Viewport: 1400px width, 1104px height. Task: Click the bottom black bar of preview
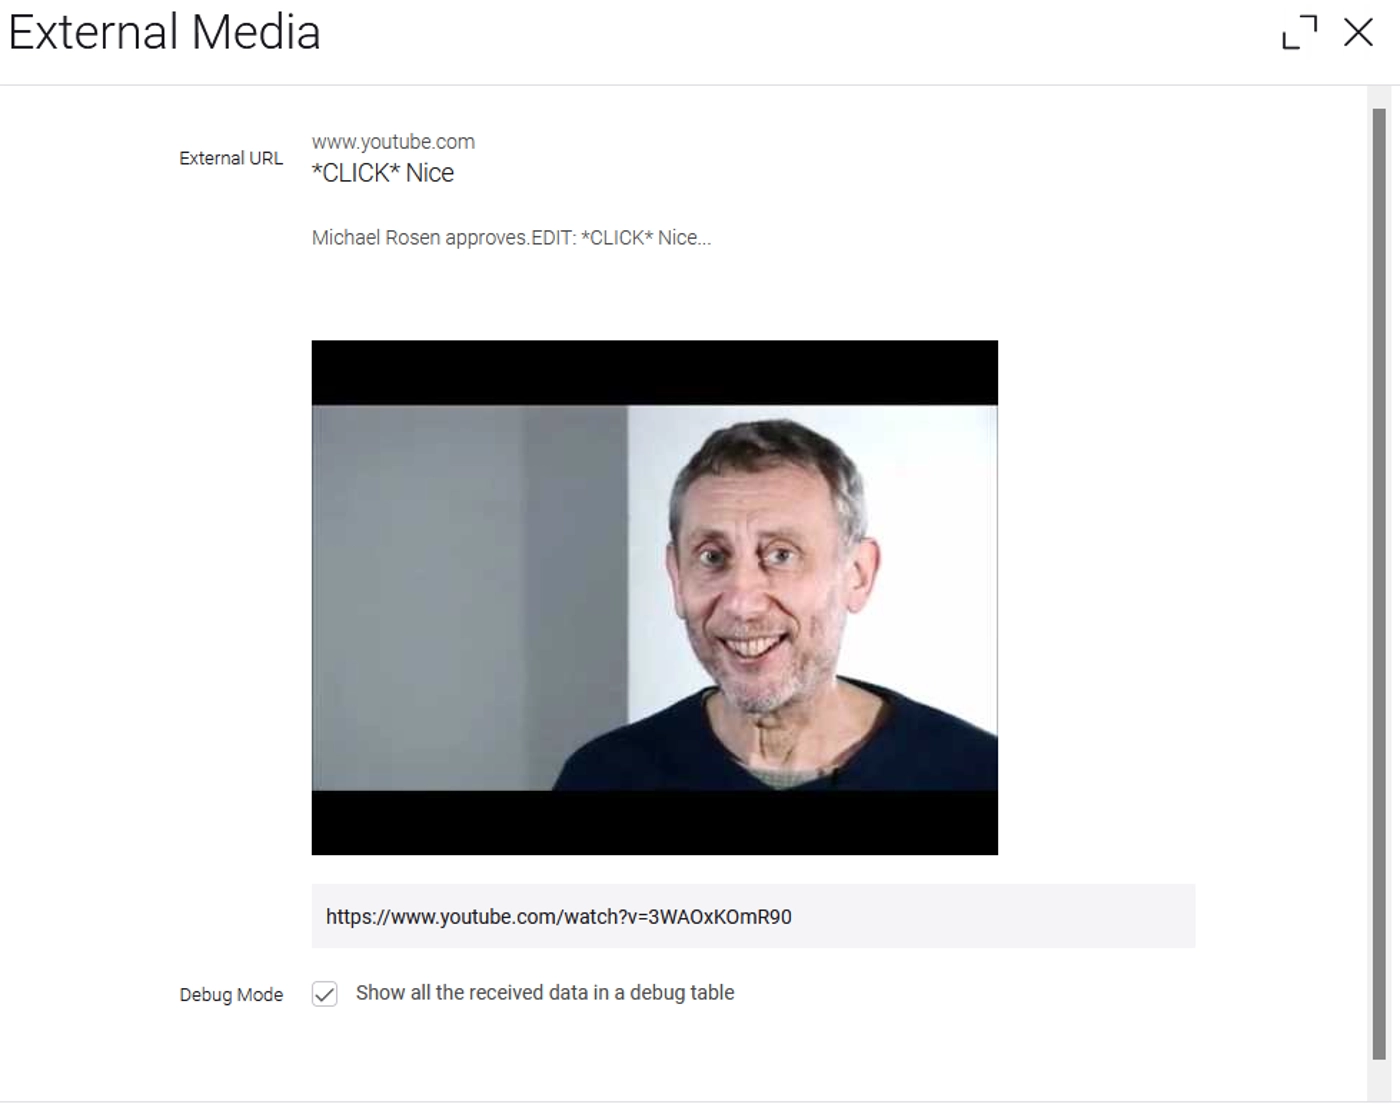654,823
